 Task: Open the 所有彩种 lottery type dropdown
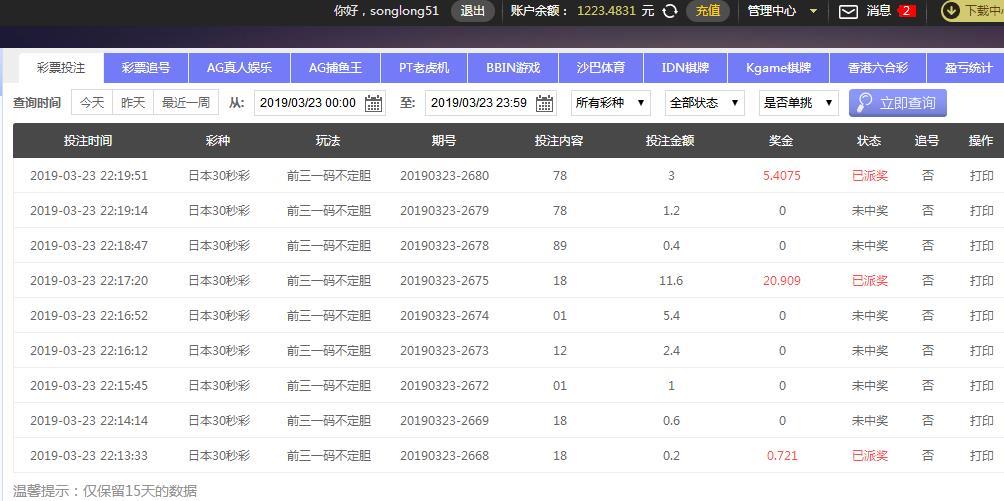pyautogui.click(x=611, y=103)
